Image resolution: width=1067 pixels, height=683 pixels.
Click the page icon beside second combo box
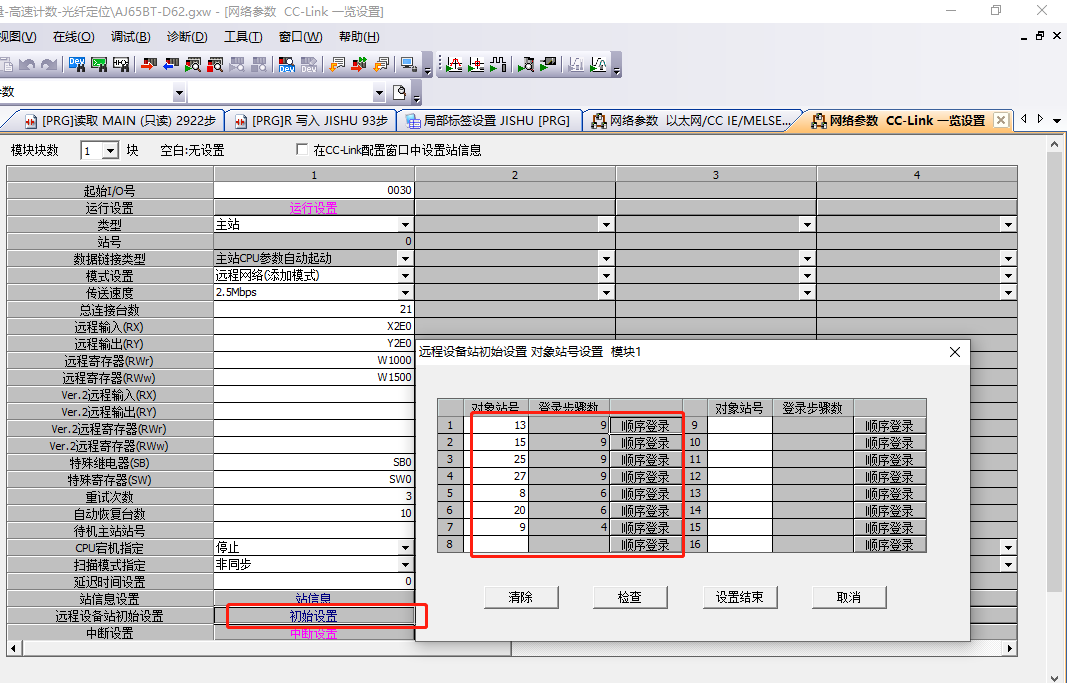point(399,93)
